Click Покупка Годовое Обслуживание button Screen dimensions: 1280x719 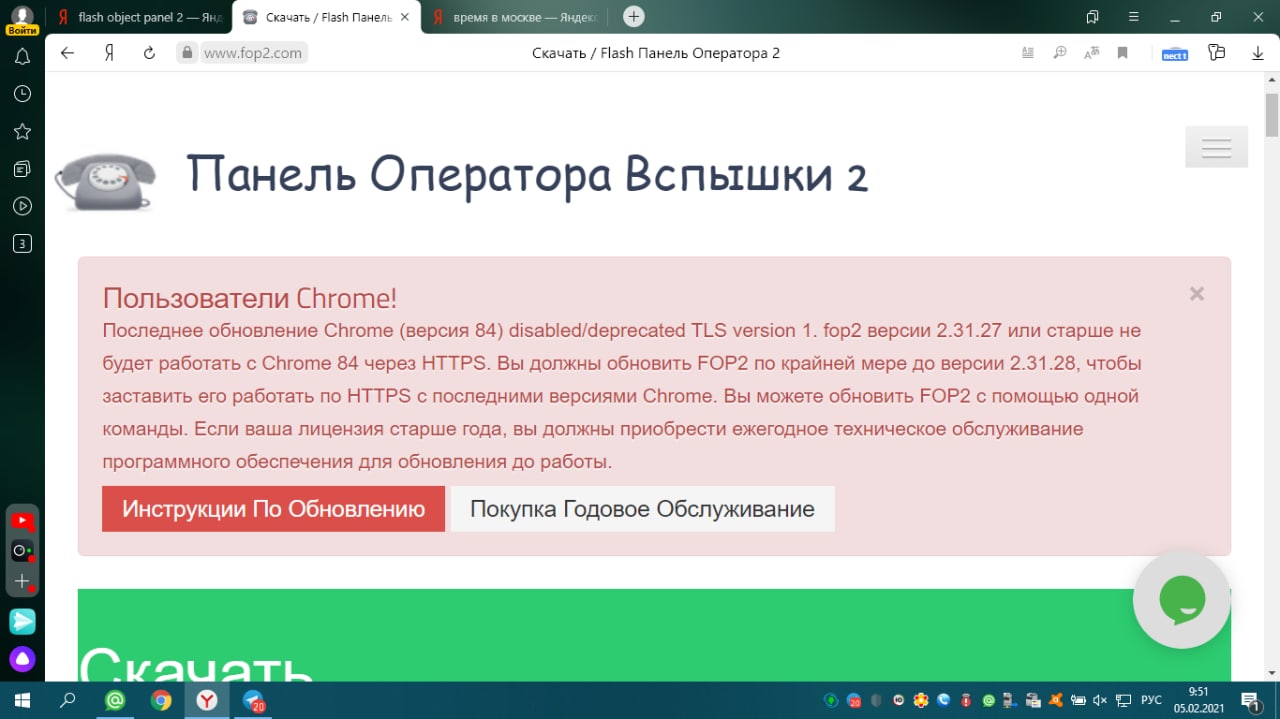coord(642,509)
